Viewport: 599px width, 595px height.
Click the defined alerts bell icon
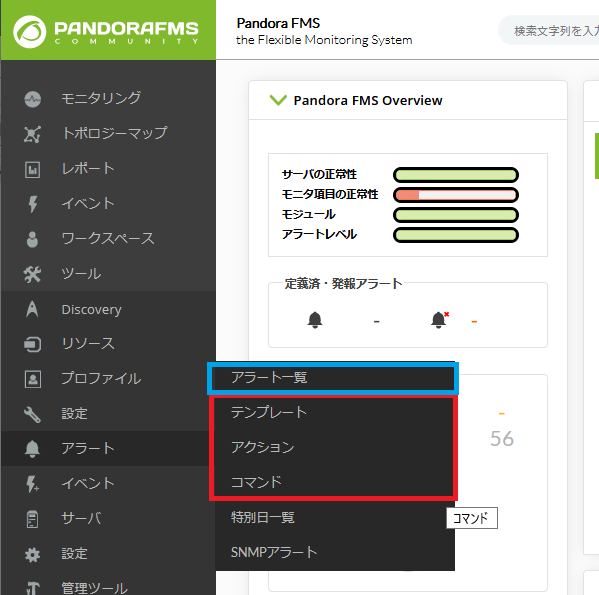point(315,320)
